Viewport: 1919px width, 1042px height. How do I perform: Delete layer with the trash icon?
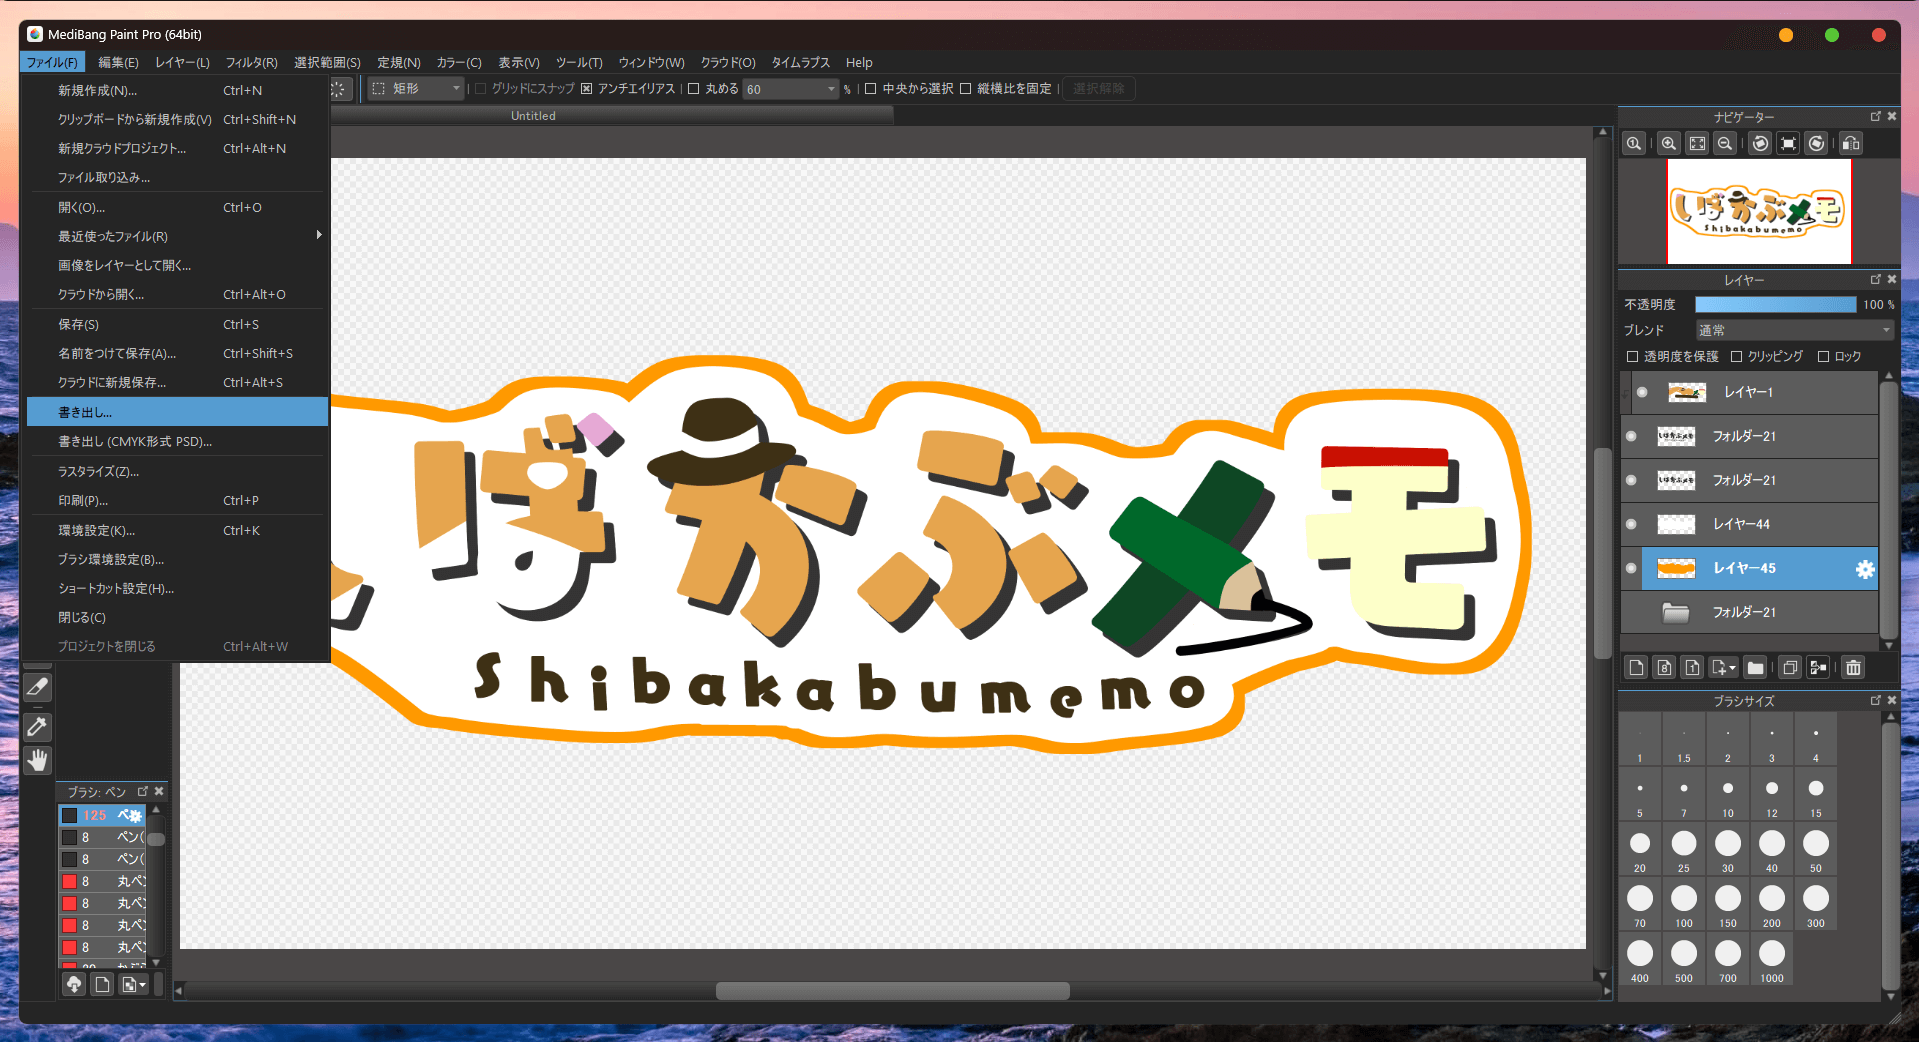click(1853, 668)
